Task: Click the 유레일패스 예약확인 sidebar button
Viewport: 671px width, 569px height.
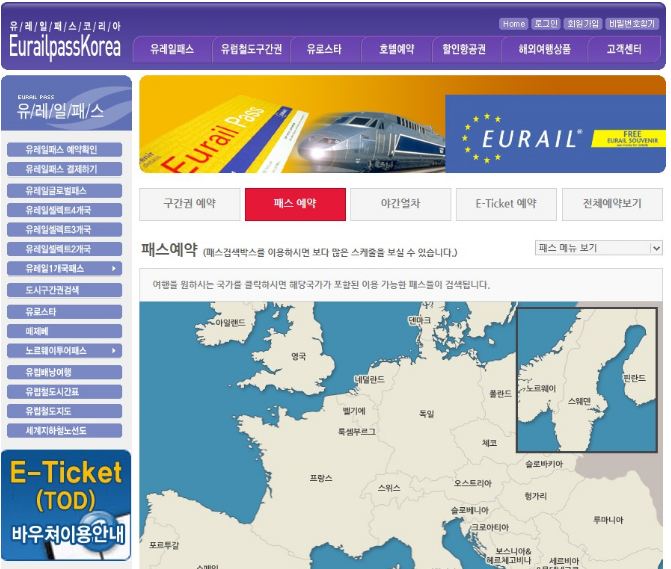Action: pos(65,150)
